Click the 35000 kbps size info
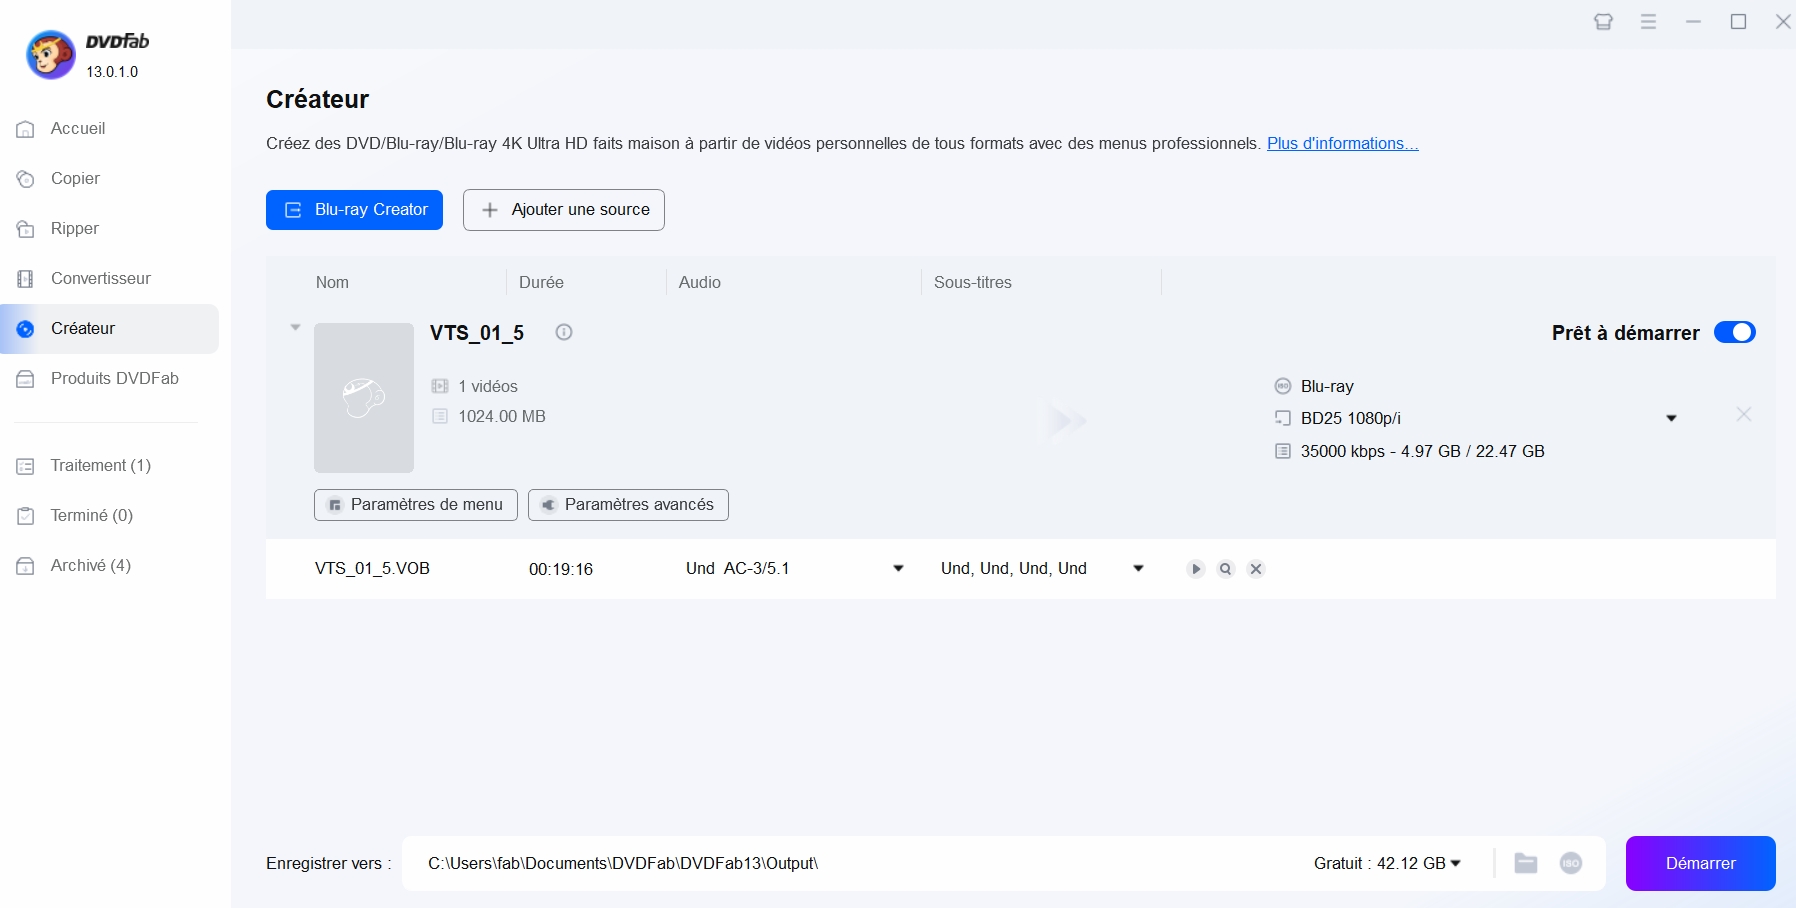Image resolution: width=1796 pixels, height=908 pixels. [1422, 452]
